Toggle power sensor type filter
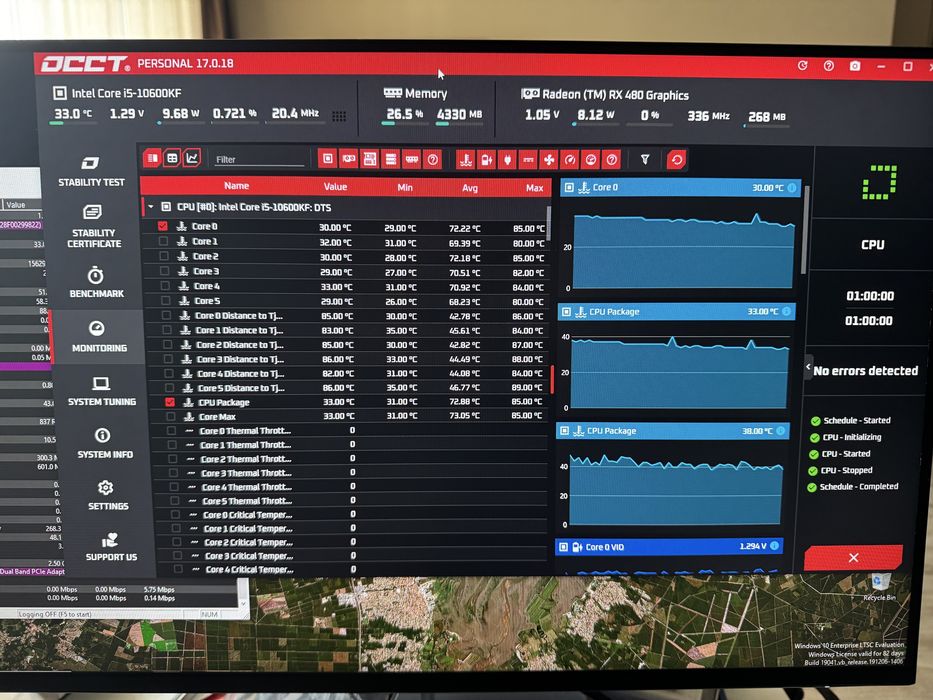Image resolution: width=933 pixels, height=700 pixels. coord(507,160)
